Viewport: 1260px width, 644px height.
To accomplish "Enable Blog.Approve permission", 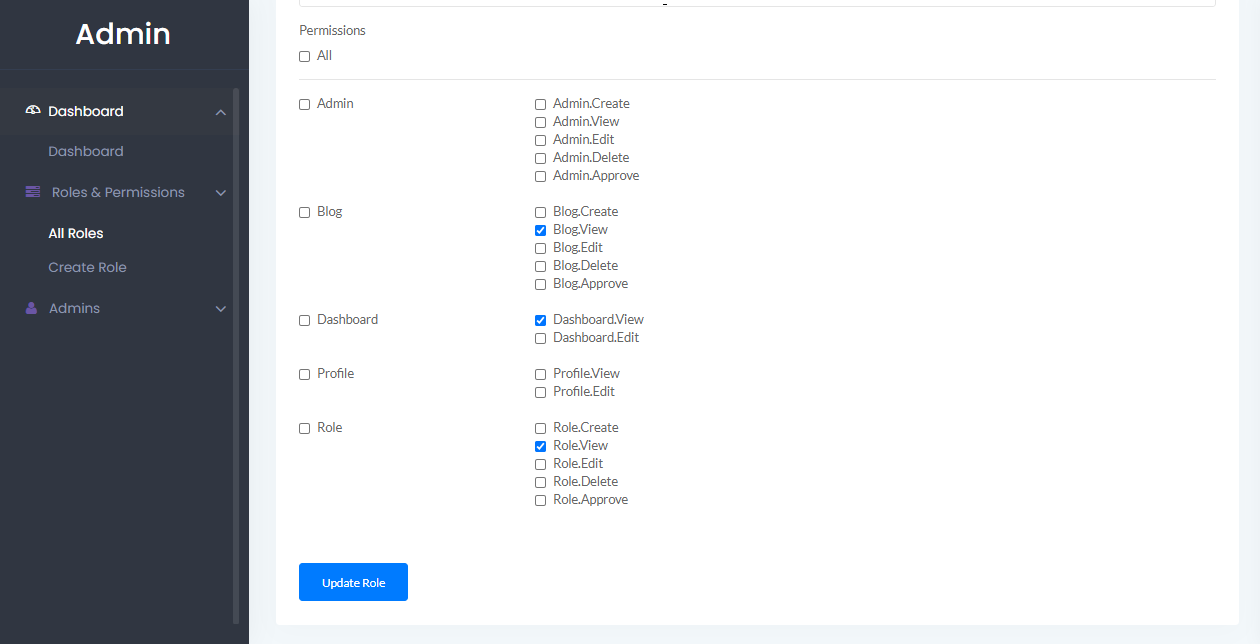I will (541, 285).
